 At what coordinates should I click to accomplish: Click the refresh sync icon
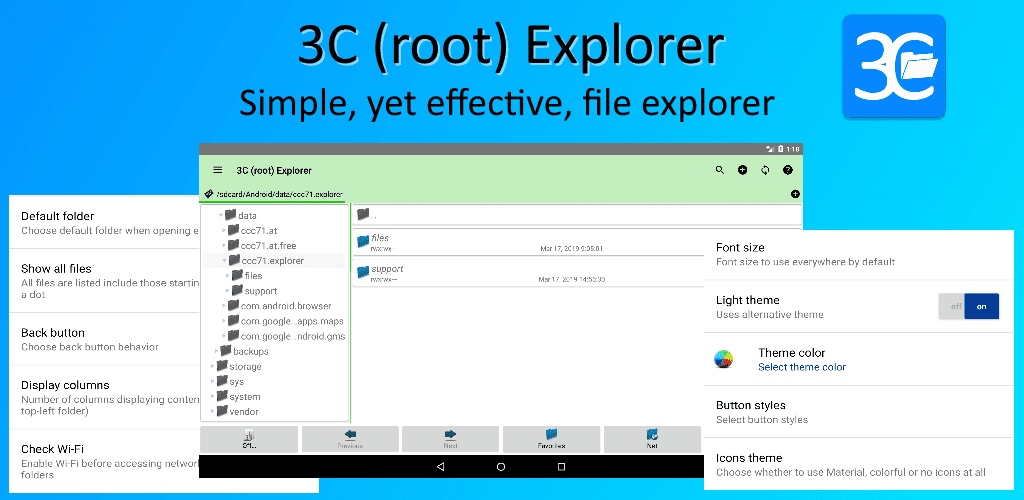tap(765, 170)
